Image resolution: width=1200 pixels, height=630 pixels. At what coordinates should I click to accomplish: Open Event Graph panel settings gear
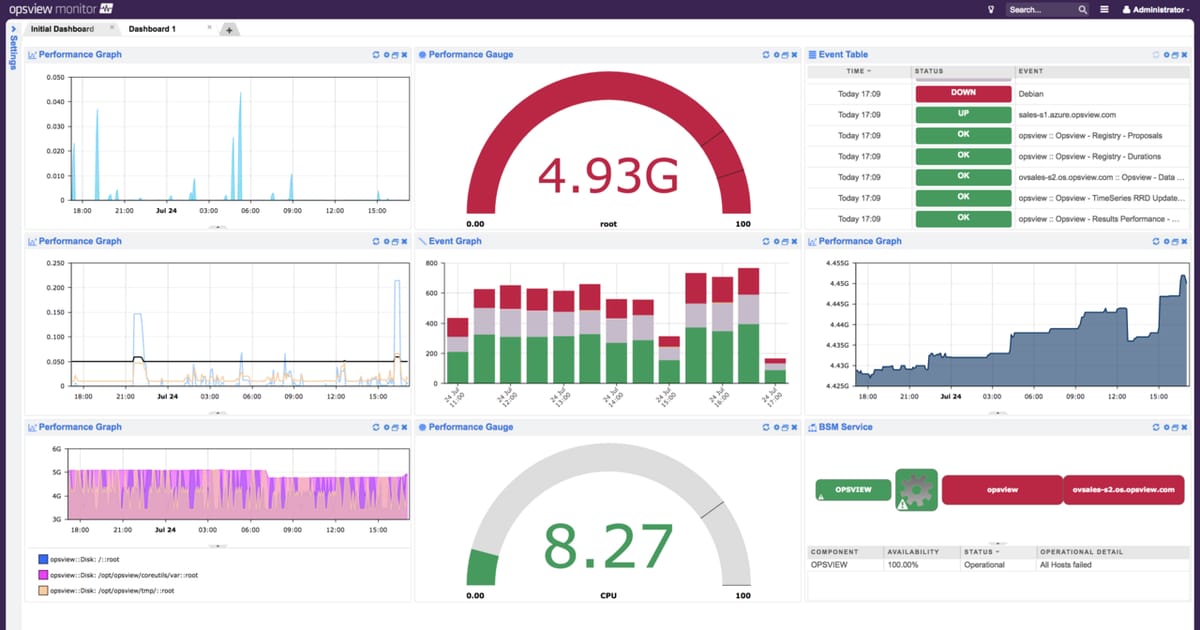click(776, 241)
